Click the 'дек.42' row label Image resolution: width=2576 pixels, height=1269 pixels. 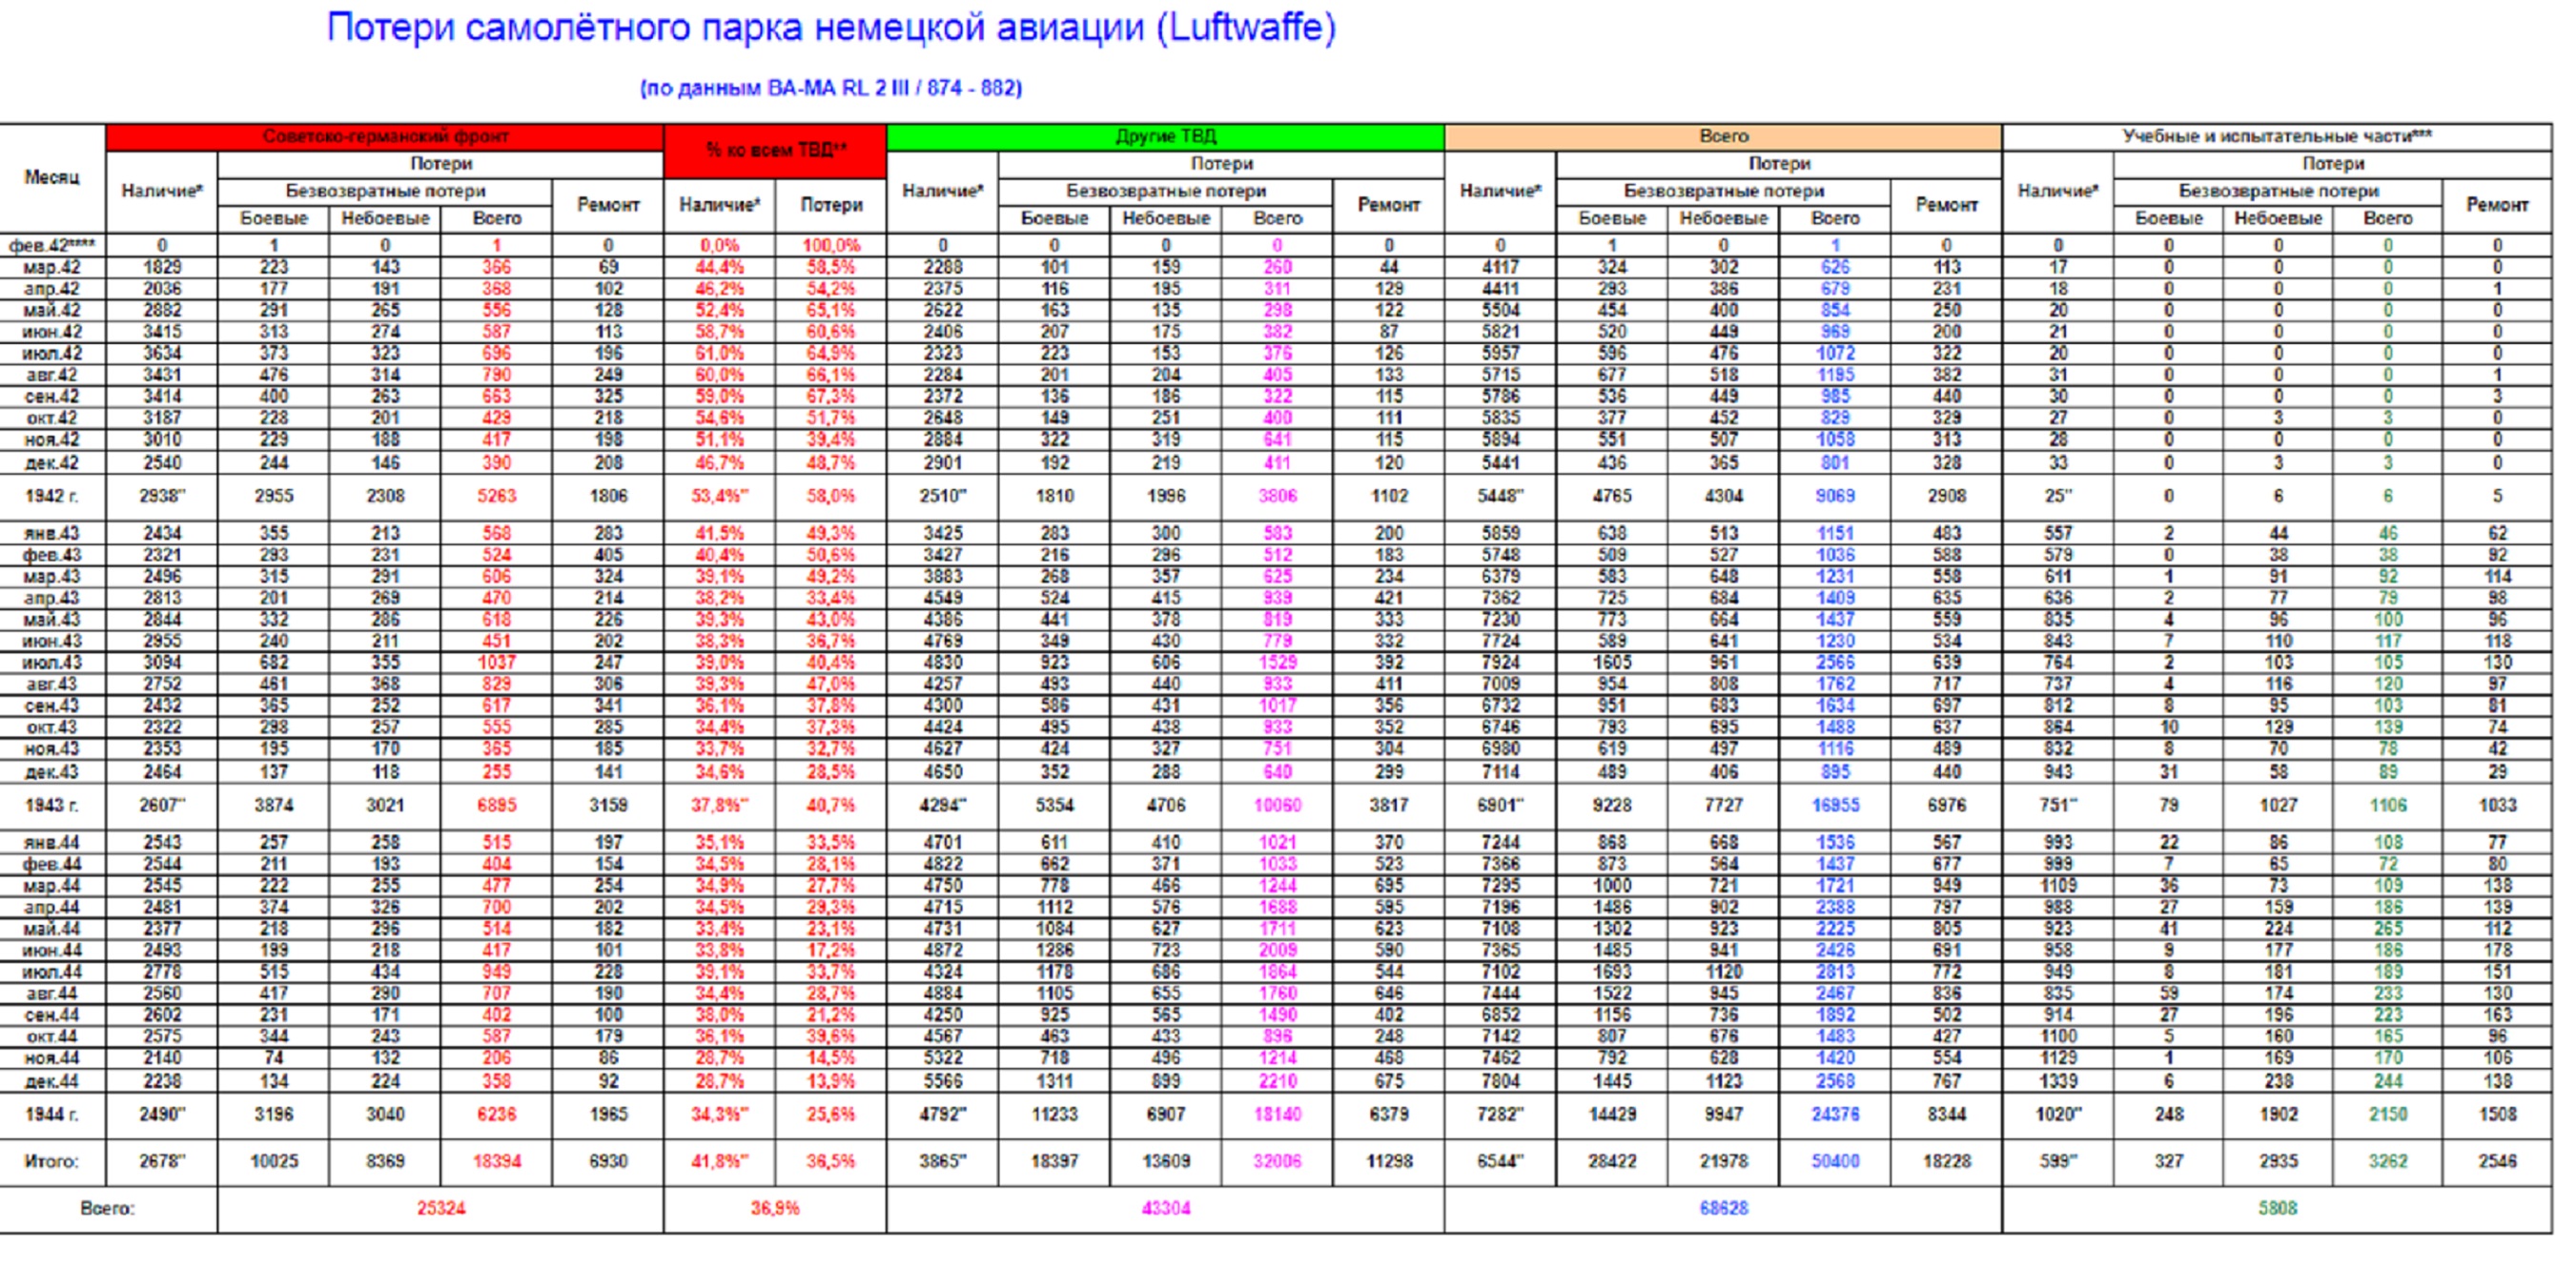pyautogui.click(x=52, y=463)
